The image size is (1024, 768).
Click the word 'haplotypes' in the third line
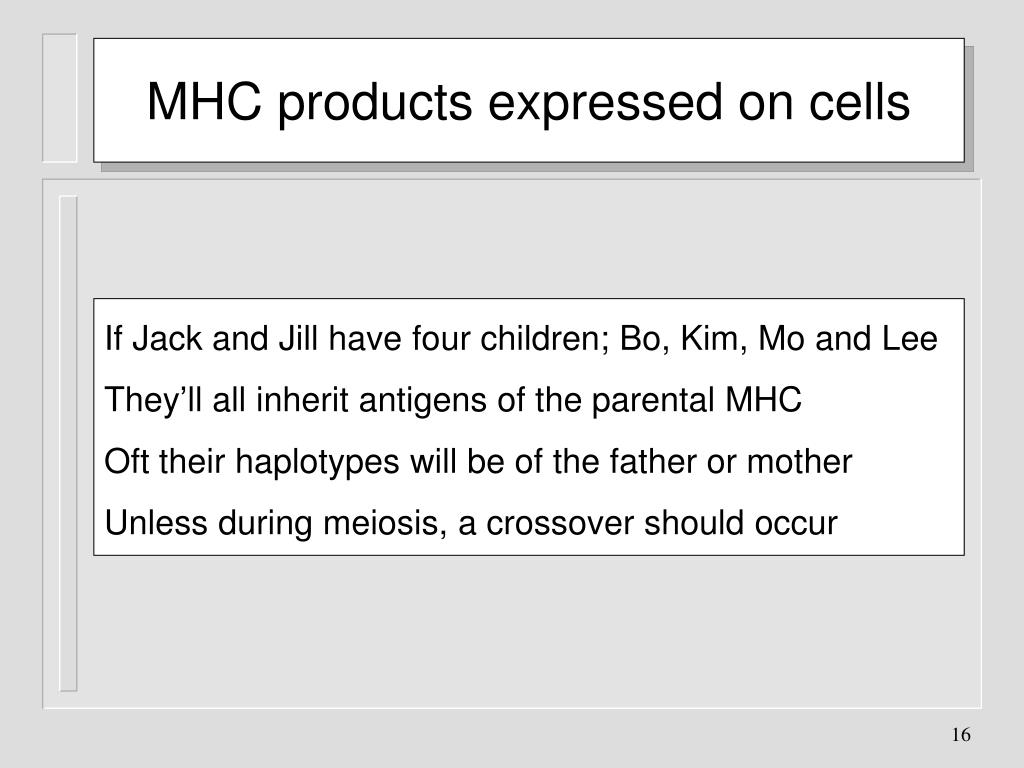pyautogui.click(x=317, y=462)
